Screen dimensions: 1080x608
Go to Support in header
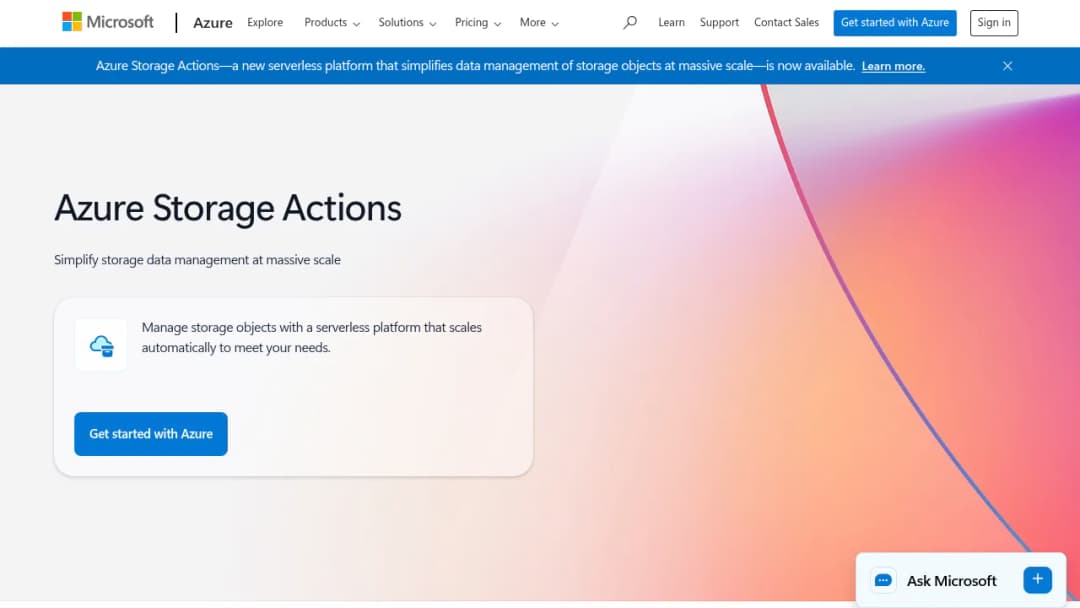pos(719,23)
